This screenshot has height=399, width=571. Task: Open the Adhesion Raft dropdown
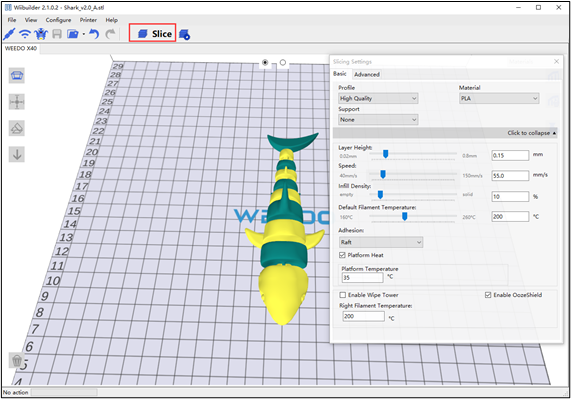click(381, 242)
